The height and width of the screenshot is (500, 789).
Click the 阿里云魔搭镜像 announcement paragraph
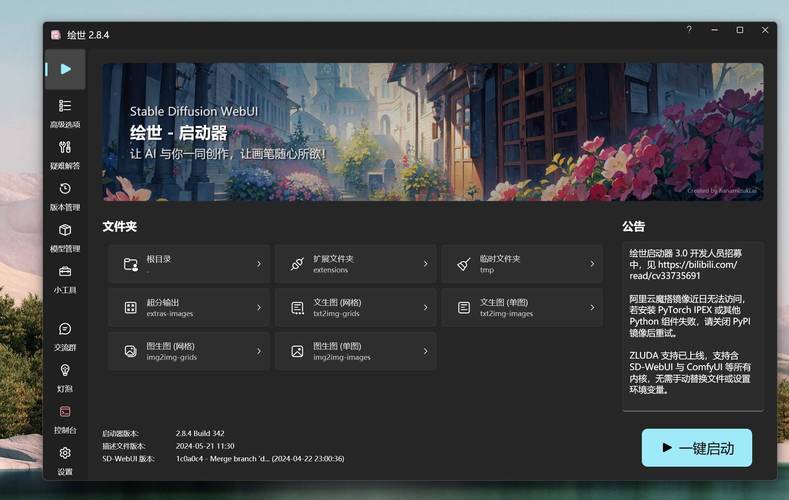[689, 316]
